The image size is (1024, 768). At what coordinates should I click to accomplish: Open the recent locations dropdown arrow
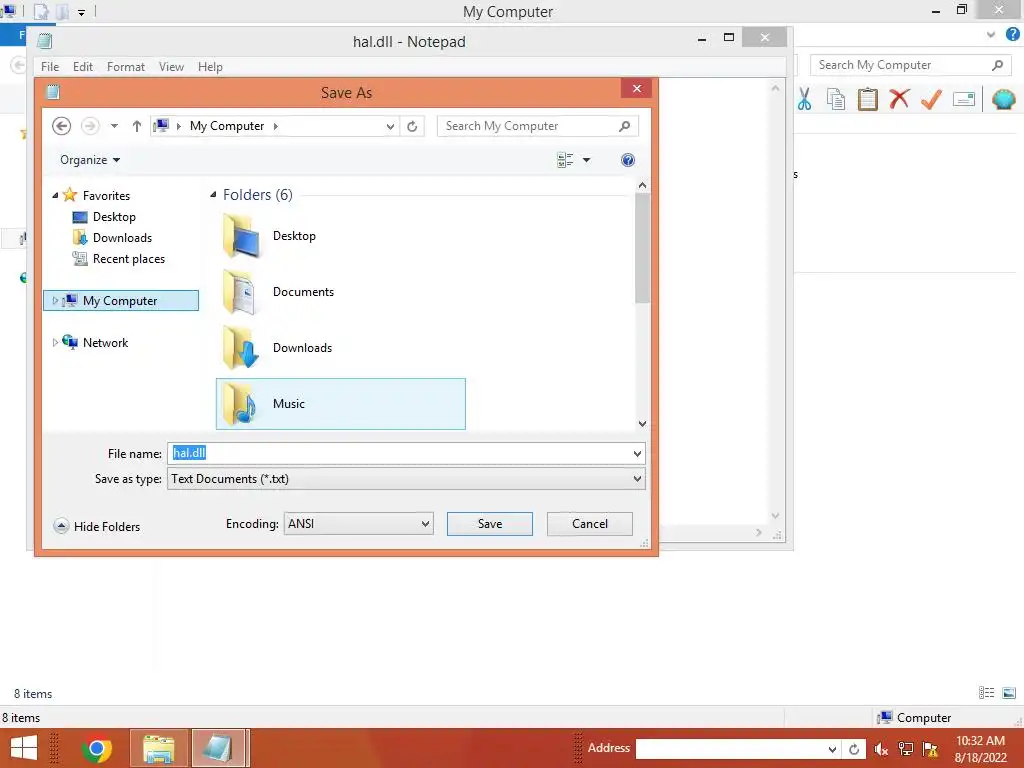(x=114, y=126)
